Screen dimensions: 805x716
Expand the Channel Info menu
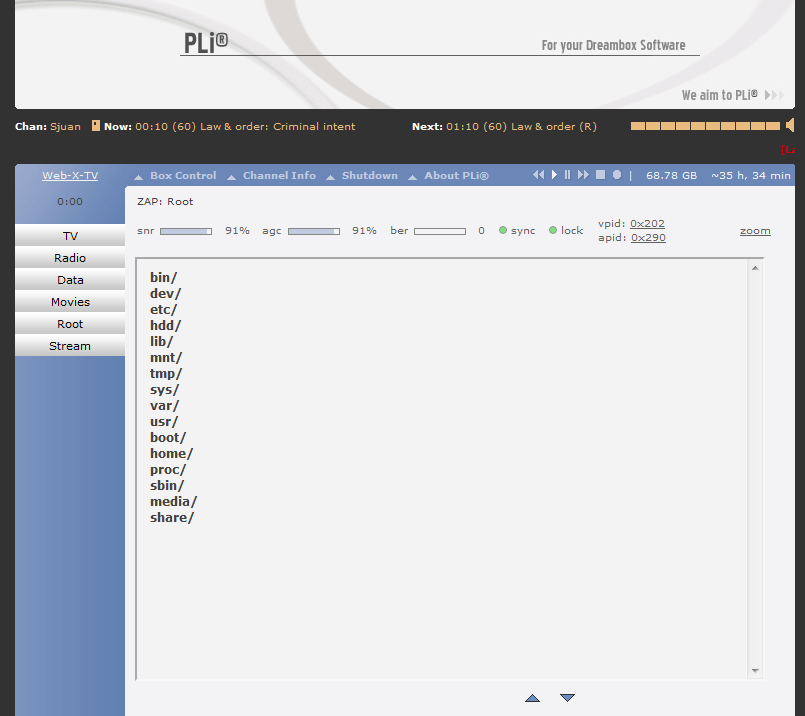click(279, 175)
